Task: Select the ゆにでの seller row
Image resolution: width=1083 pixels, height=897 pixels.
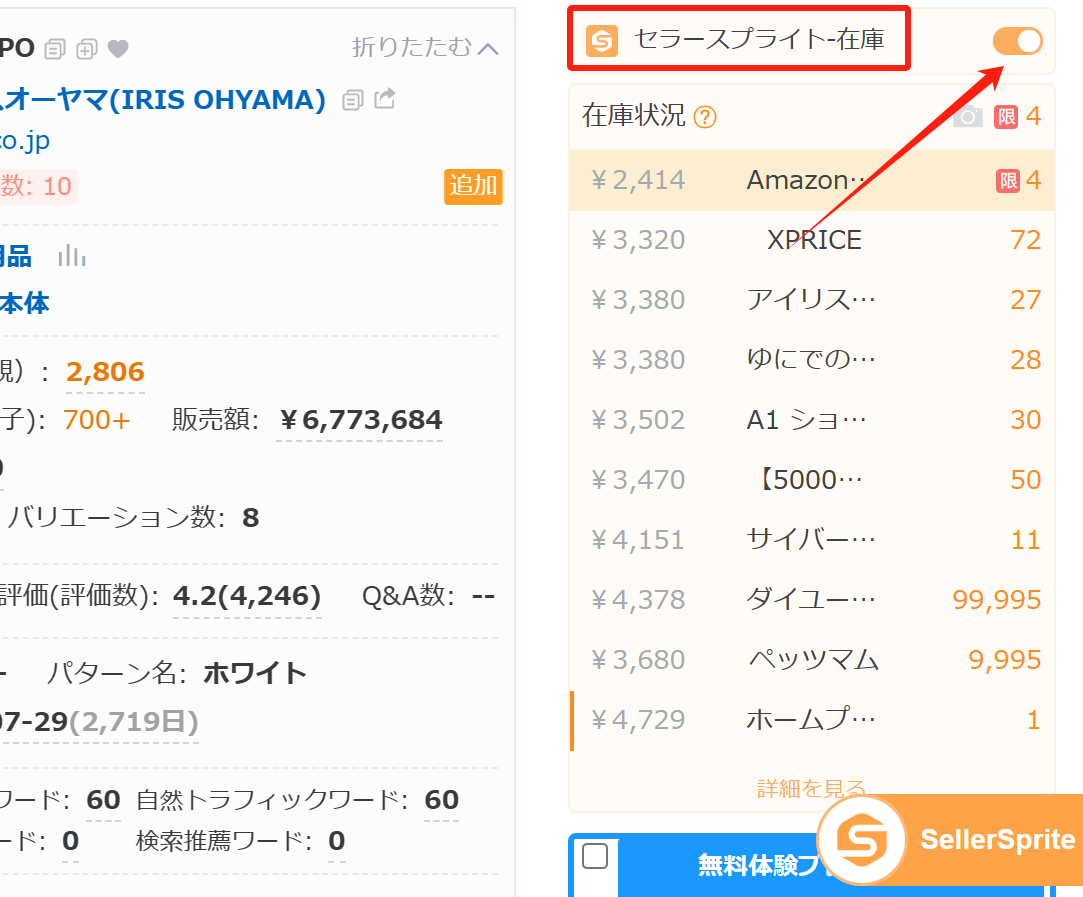Action: (812, 360)
